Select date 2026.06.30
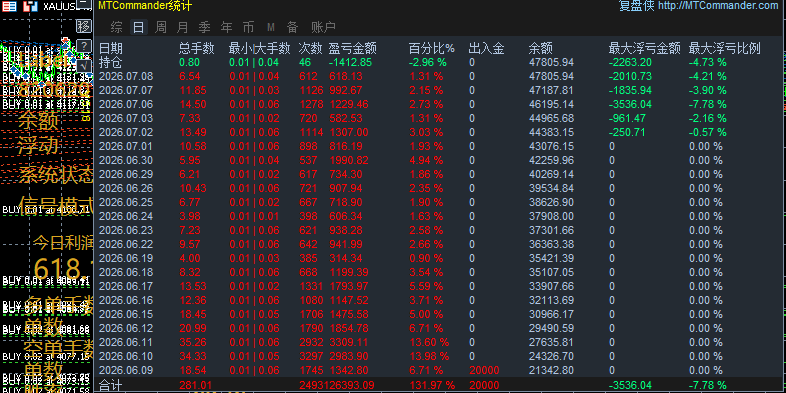This screenshot has height=393, width=786. tap(126, 160)
